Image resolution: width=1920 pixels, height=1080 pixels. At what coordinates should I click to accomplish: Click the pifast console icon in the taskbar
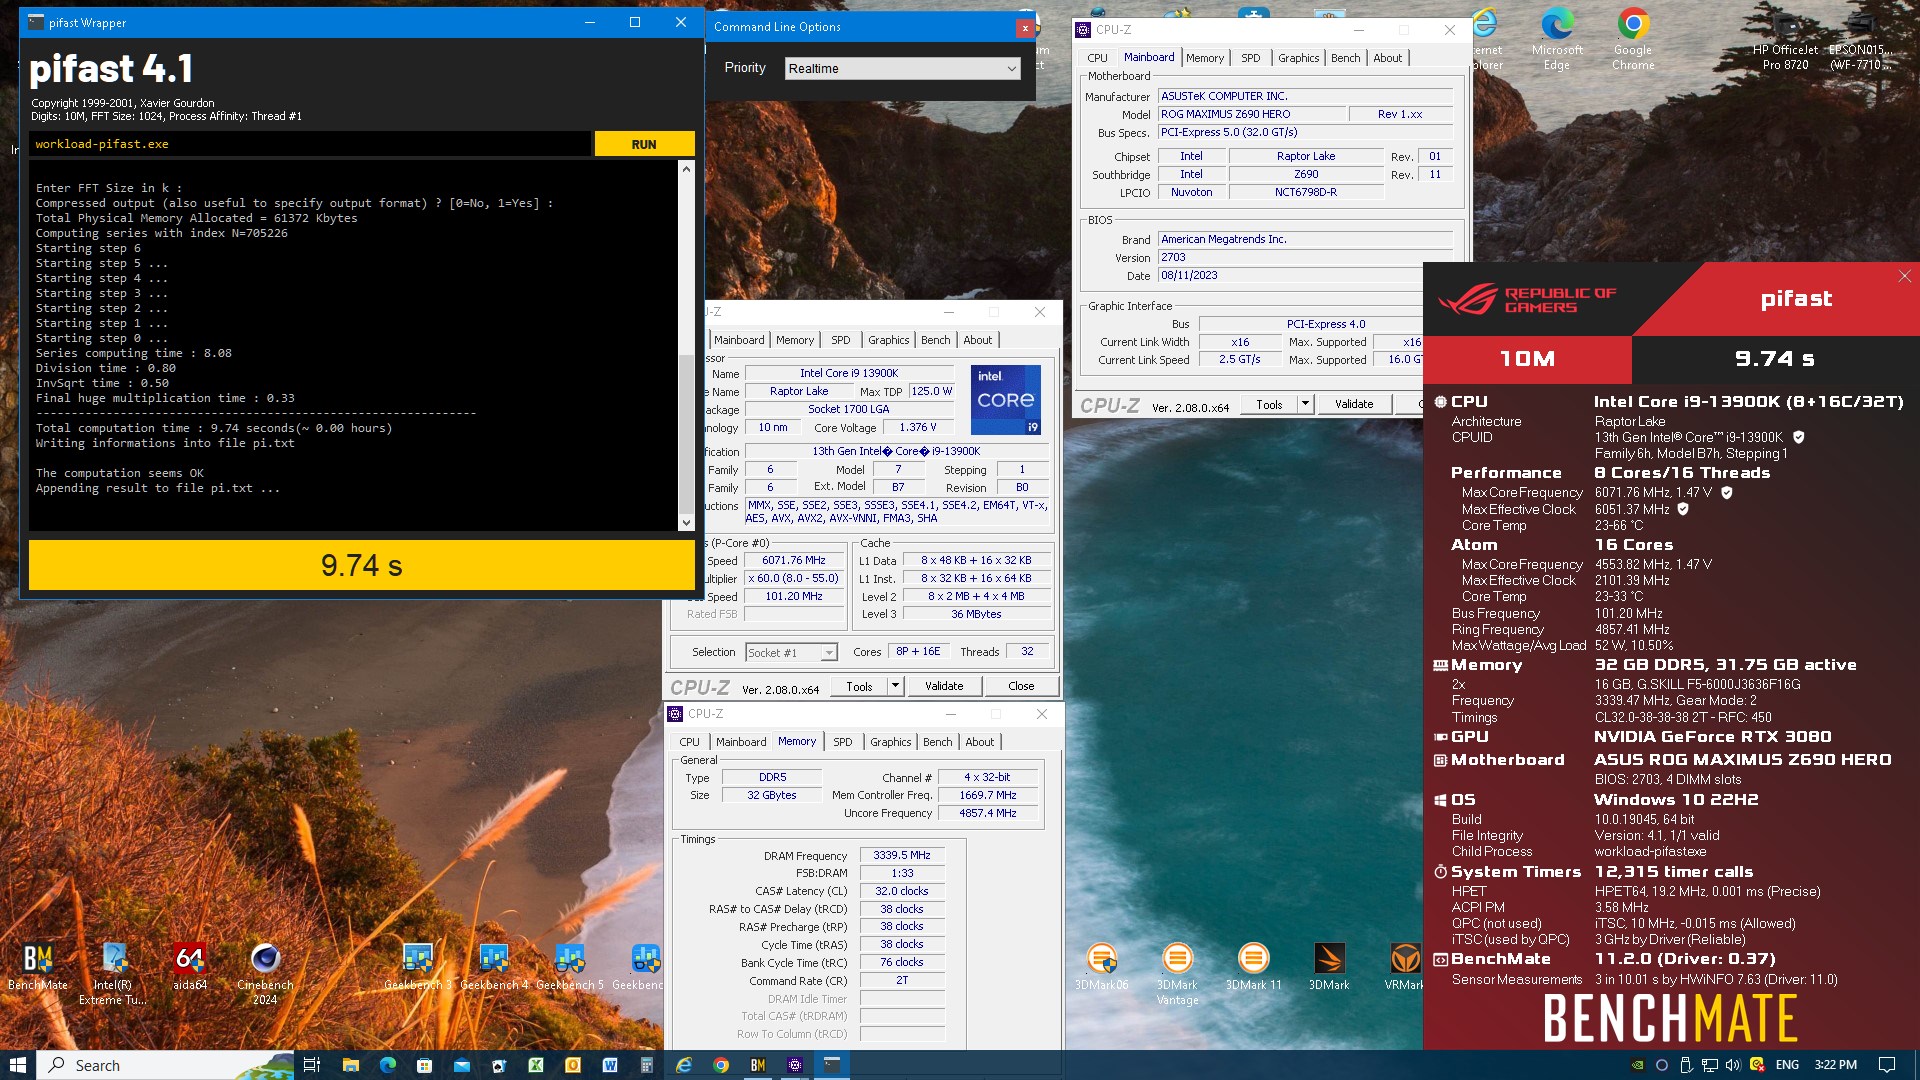click(832, 1065)
